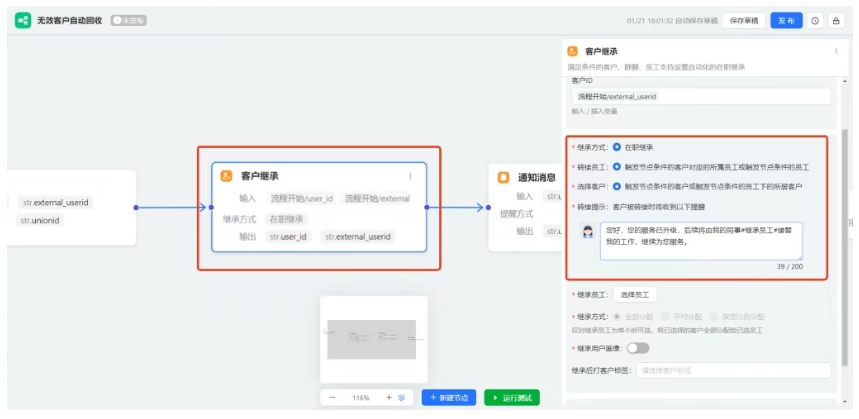Click the 流程开始/user_id input tag on node
The width and height of the screenshot is (859, 419).
(x=302, y=198)
